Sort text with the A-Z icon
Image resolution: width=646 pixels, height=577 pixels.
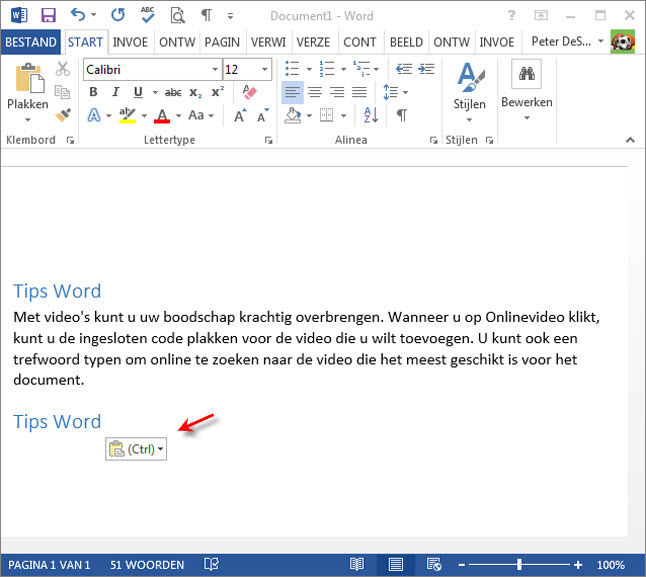371,115
